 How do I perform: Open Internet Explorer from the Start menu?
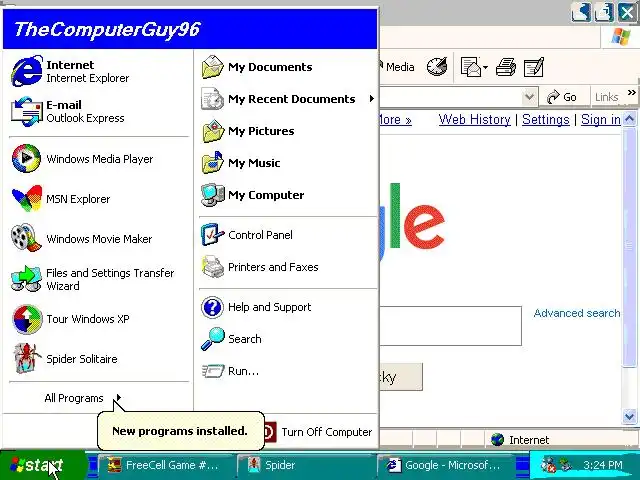98,71
